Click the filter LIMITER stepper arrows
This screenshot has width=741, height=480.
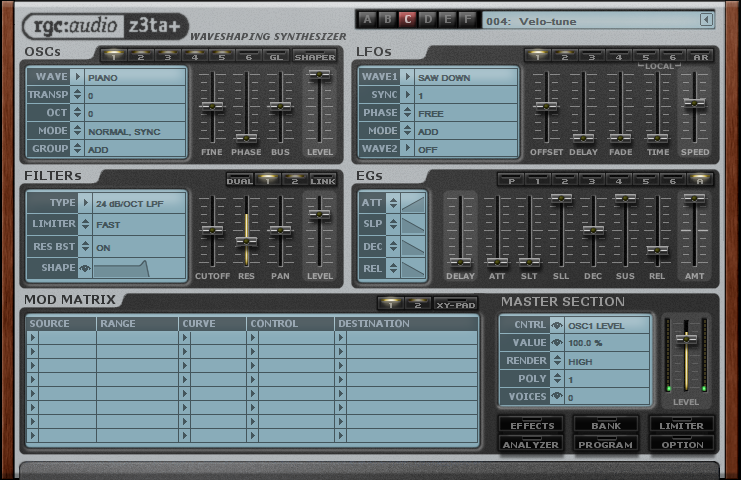(85, 224)
